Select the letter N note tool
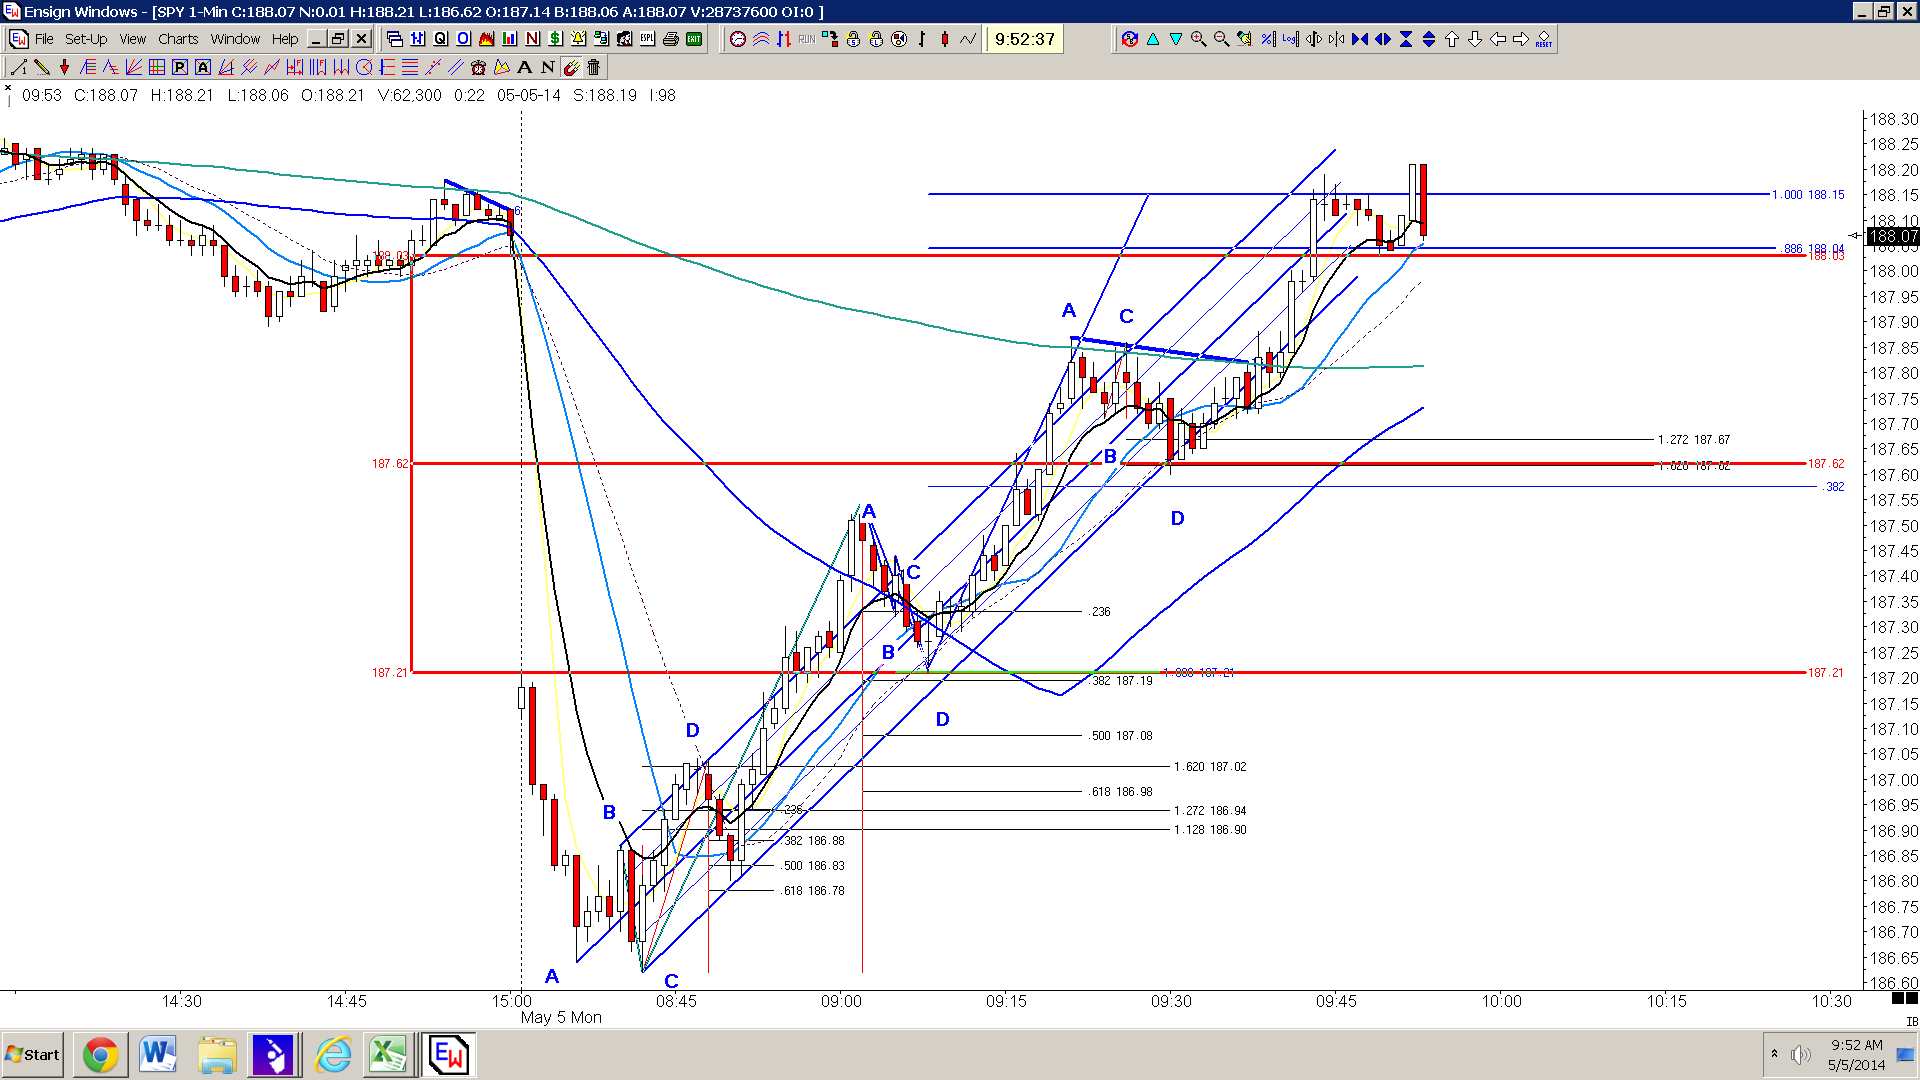 (547, 67)
